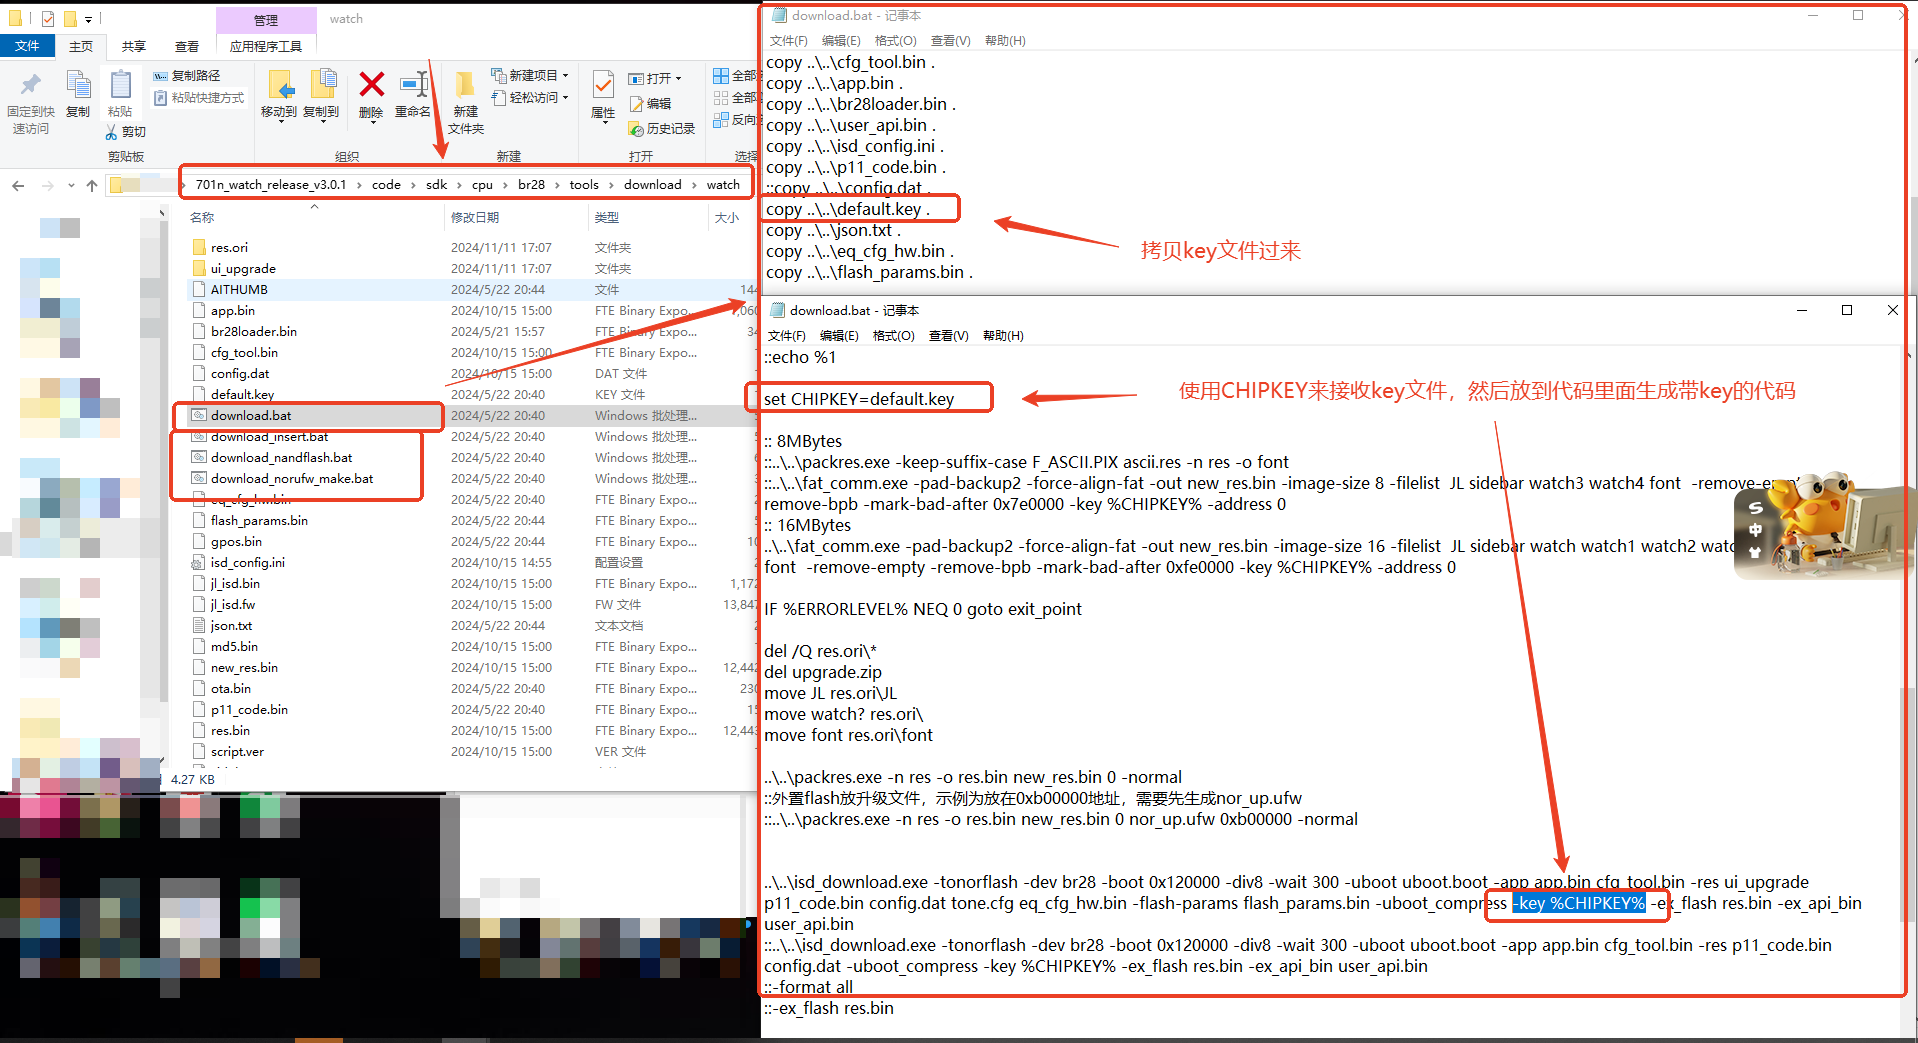The width and height of the screenshot is (1918, 1043).
Task: Sort by the Name (名称) column header
Action: (x=202, y=217)
